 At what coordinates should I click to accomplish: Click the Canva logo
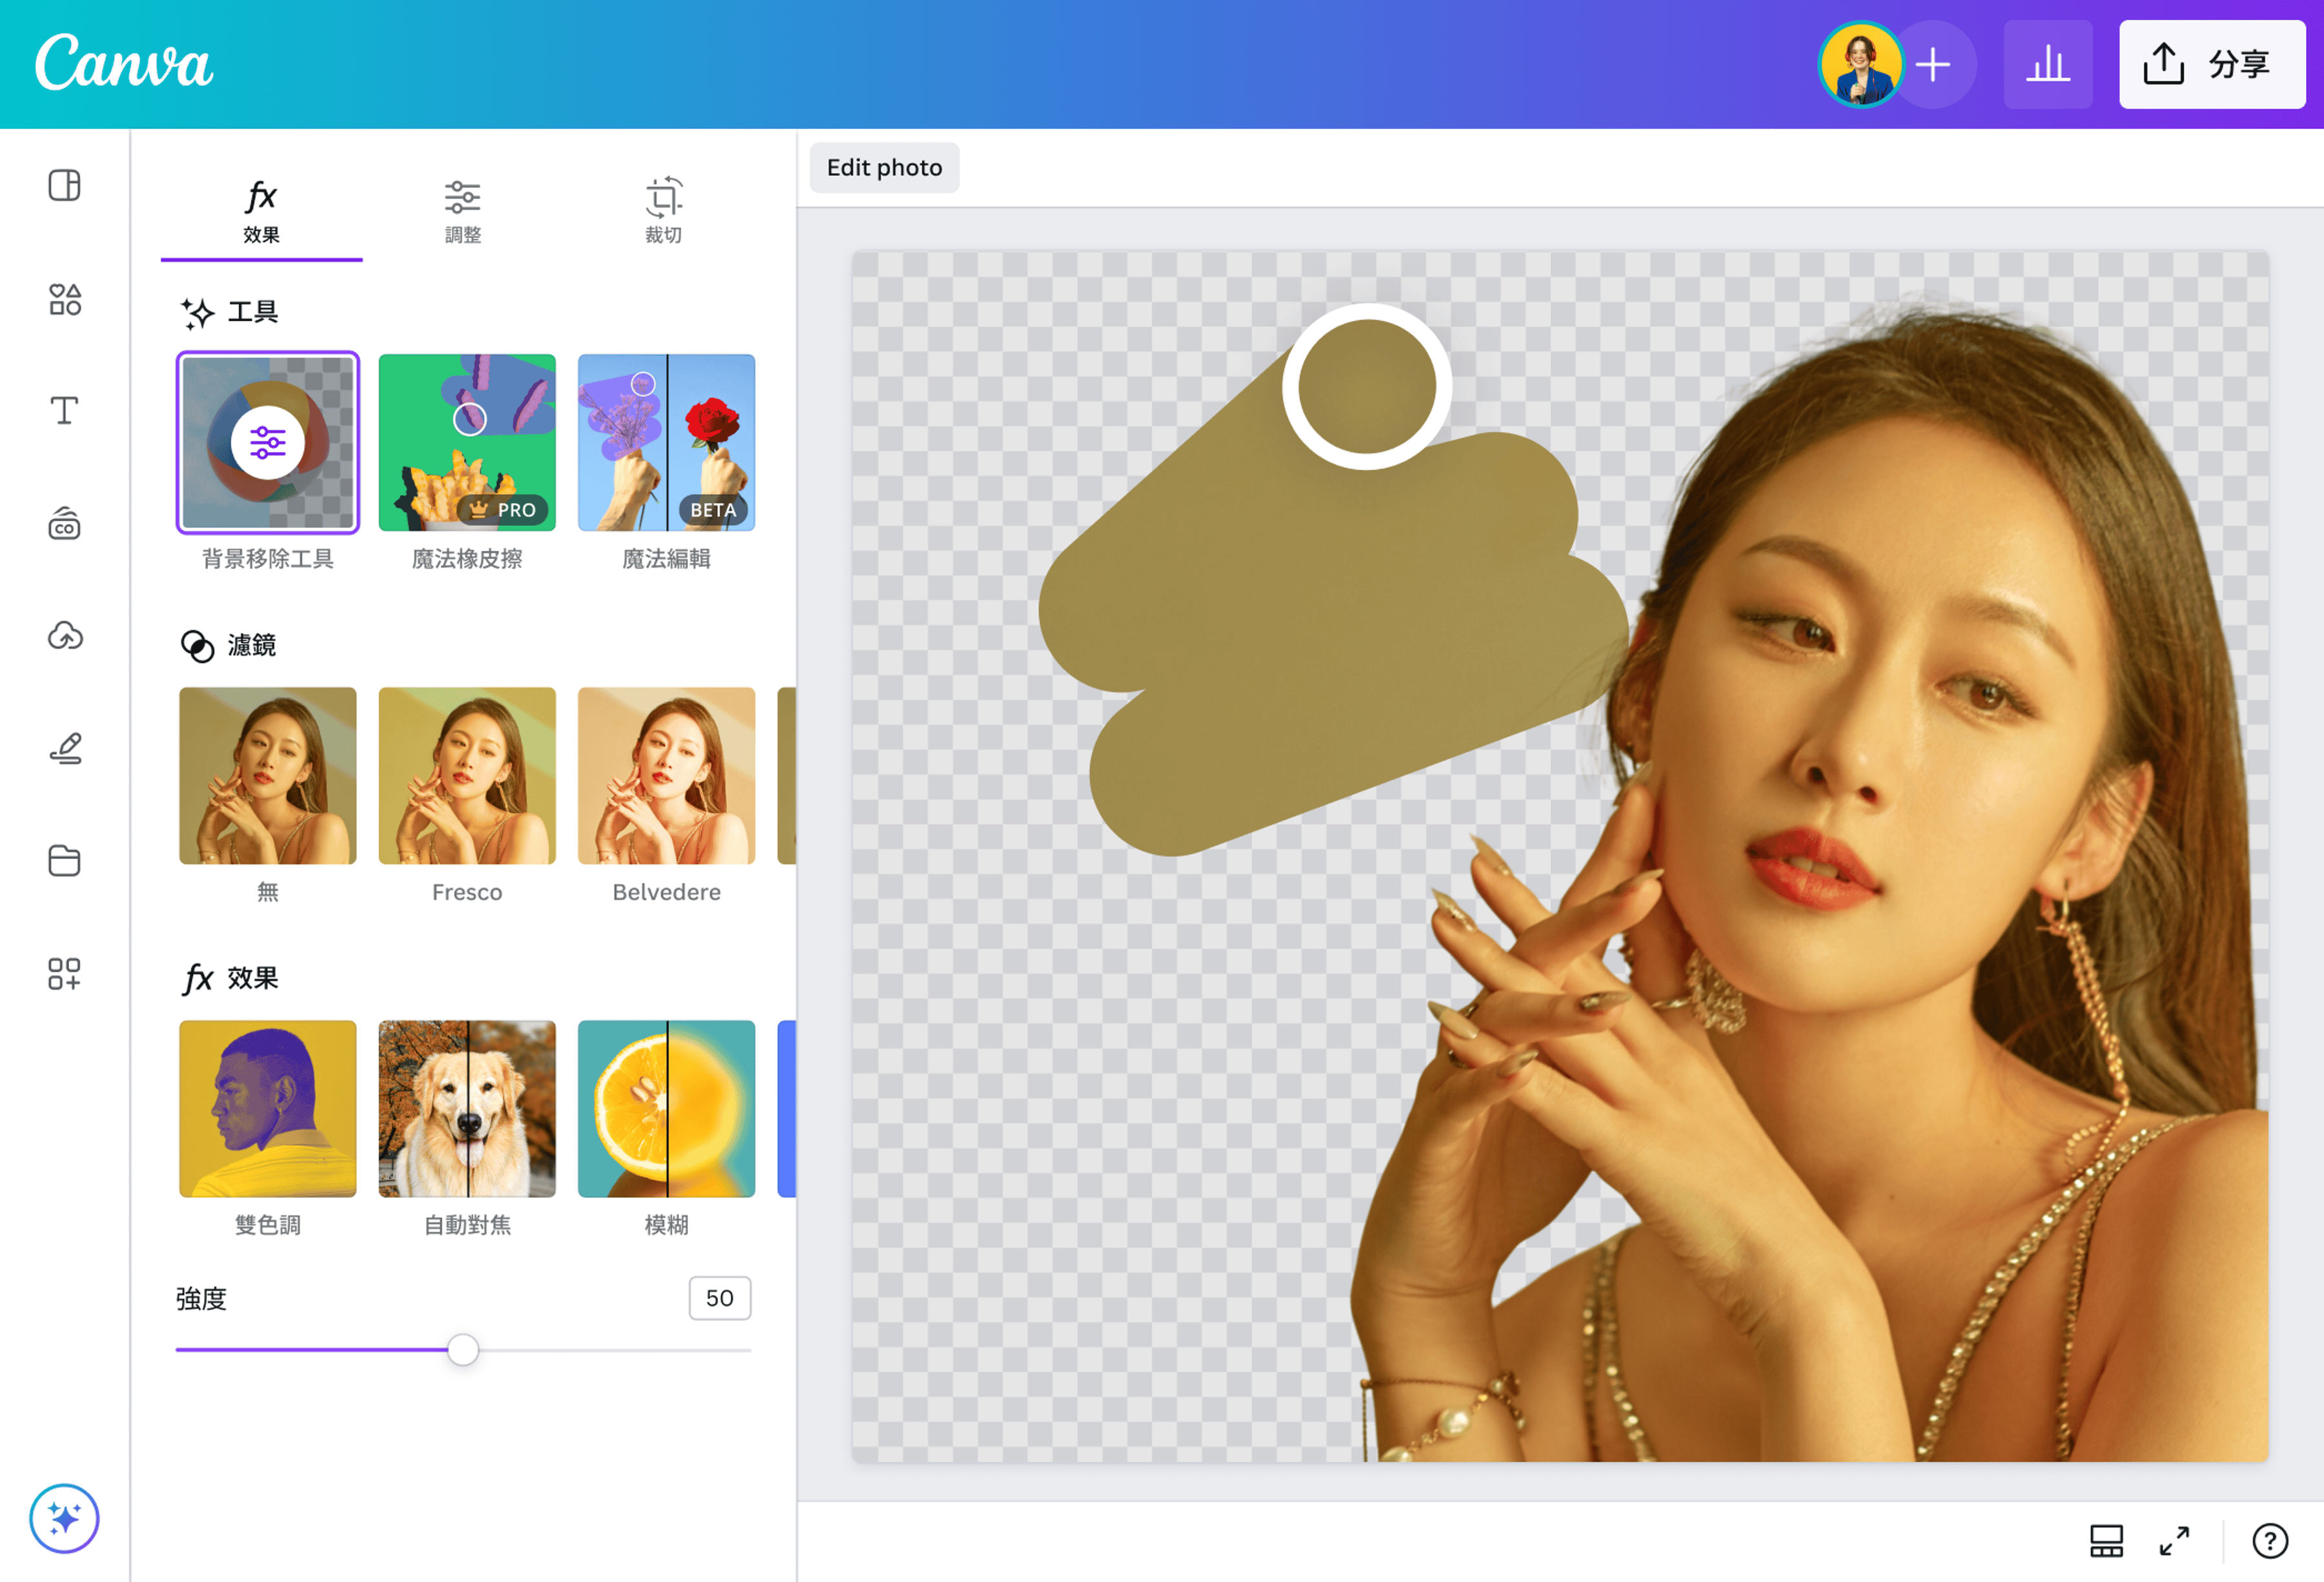coord(124,63)
